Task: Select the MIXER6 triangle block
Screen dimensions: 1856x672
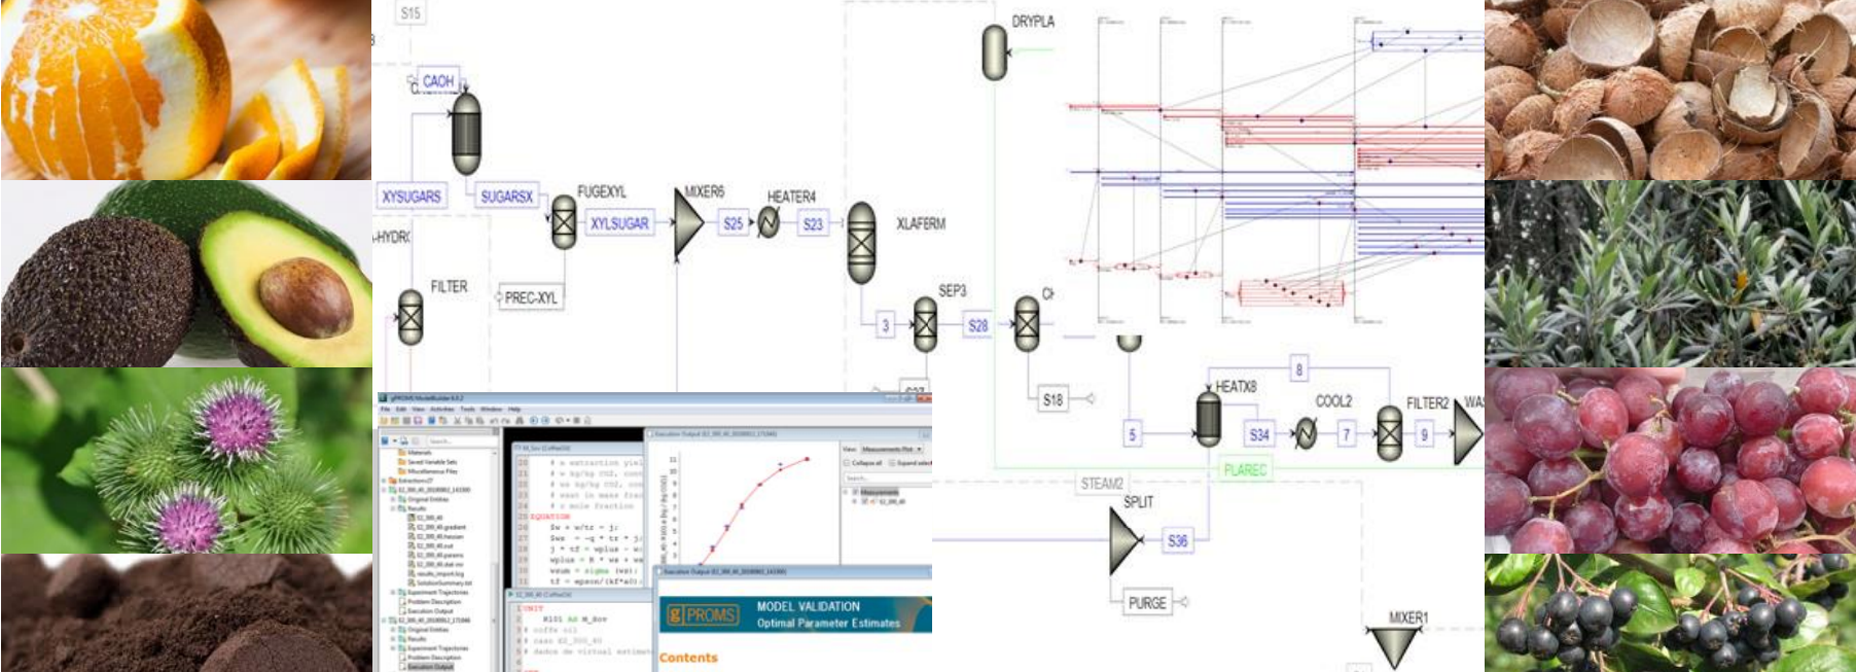Action: point(689,224)
